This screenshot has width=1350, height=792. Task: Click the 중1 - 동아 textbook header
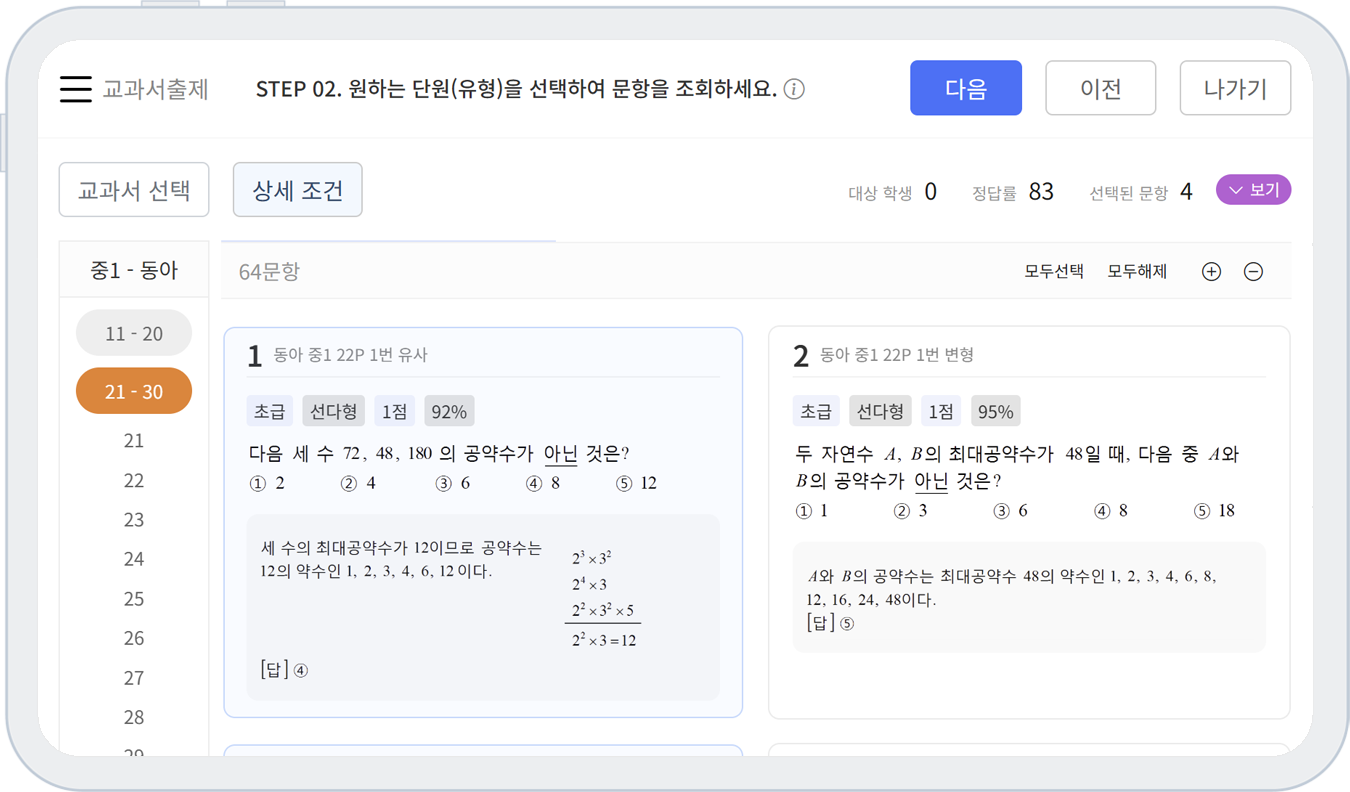click(134, 270)
